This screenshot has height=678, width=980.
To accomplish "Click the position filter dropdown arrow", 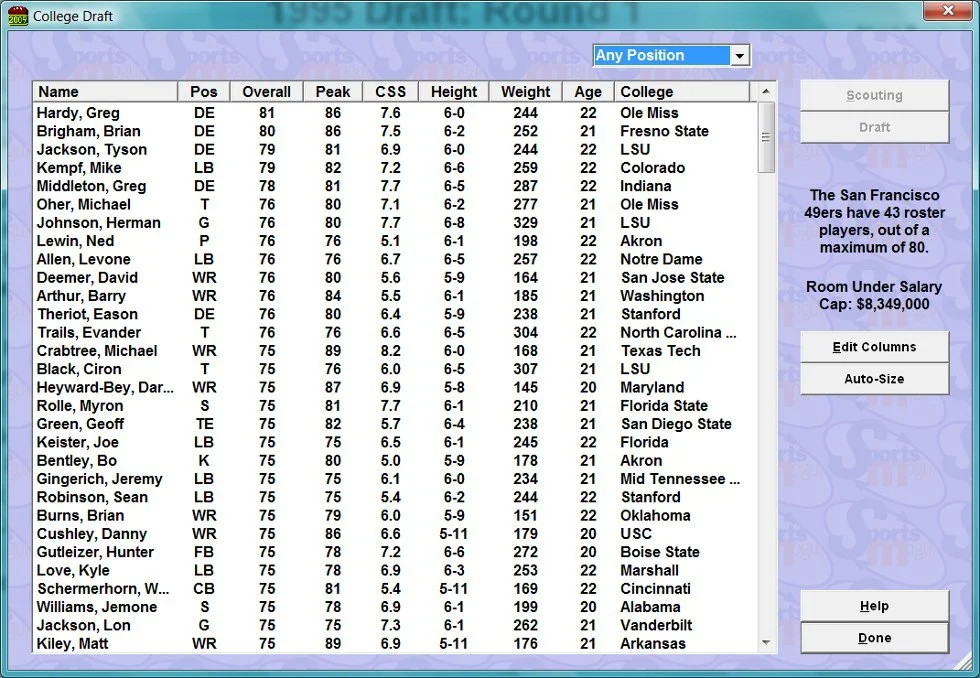I will pos(738,56).
